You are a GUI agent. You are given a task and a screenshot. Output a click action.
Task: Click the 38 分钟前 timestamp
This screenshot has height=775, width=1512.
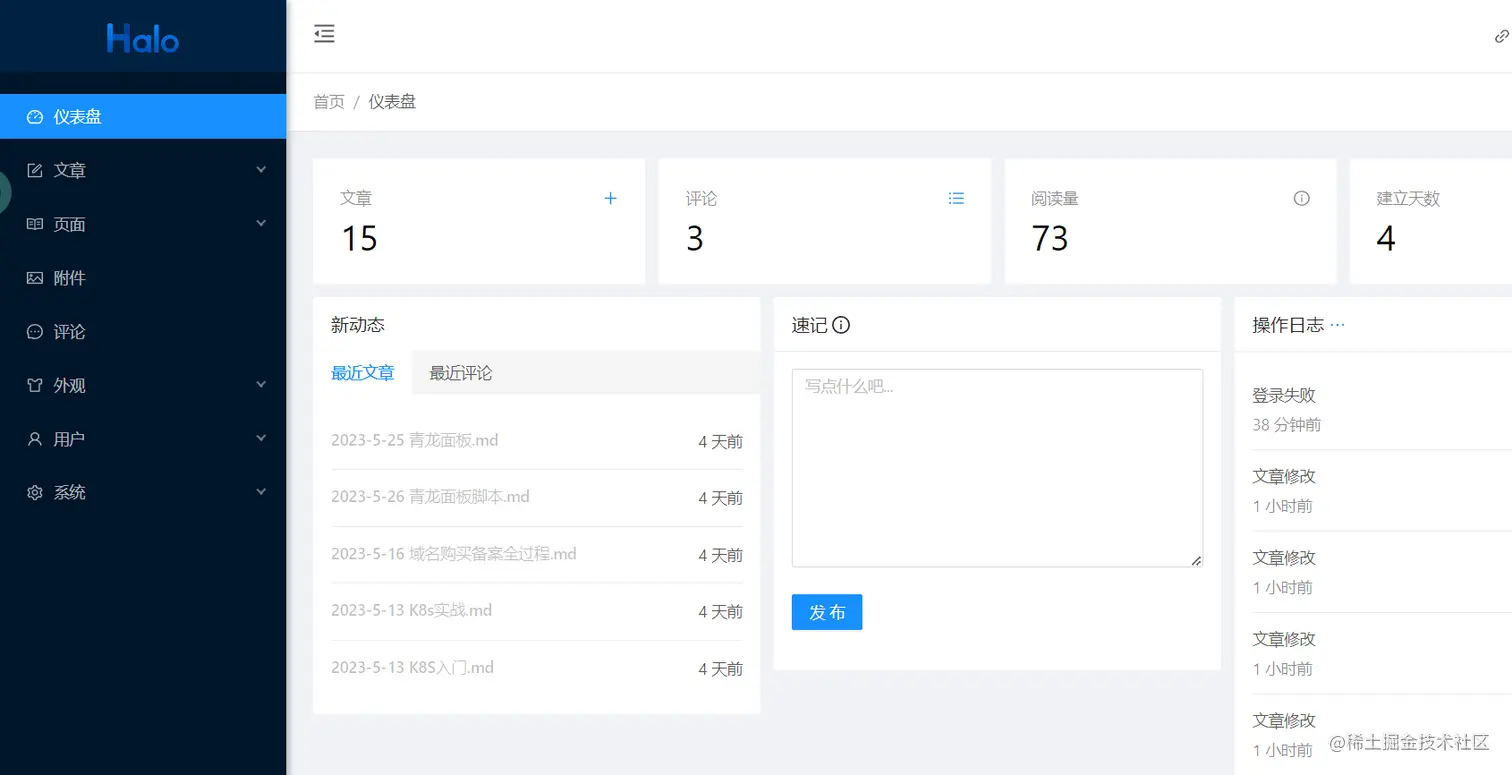pos(1286,425)
